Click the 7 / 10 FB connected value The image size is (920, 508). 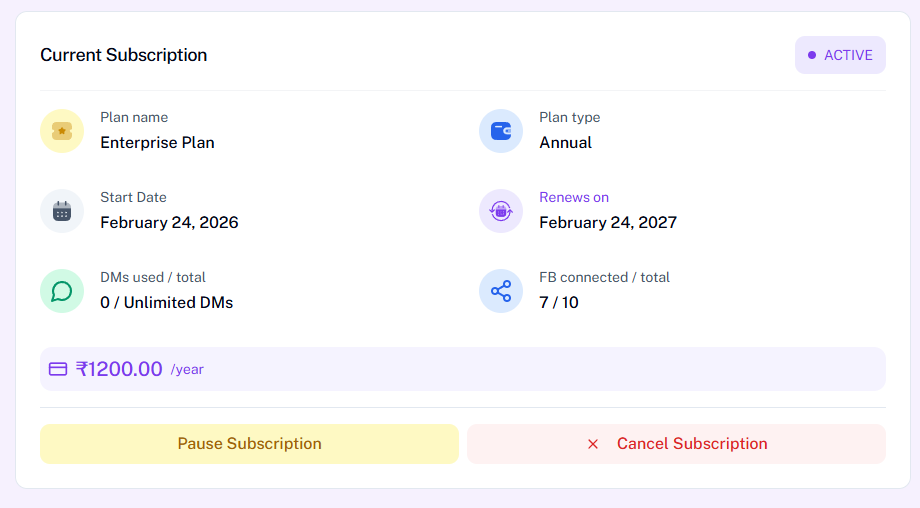(558, 302)
